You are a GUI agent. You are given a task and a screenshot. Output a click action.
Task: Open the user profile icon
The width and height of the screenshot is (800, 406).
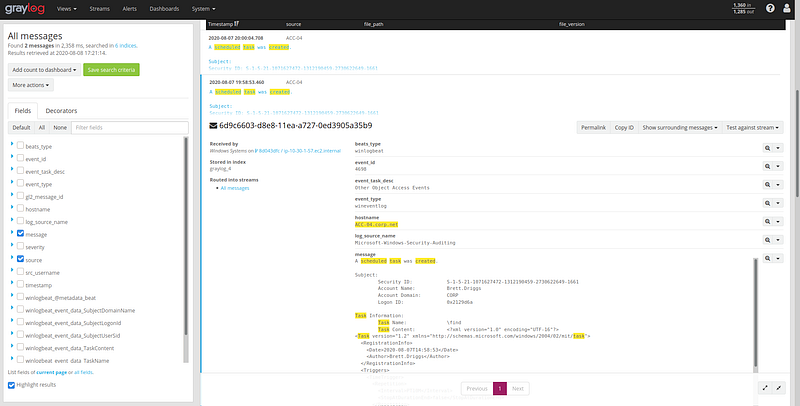787,8
